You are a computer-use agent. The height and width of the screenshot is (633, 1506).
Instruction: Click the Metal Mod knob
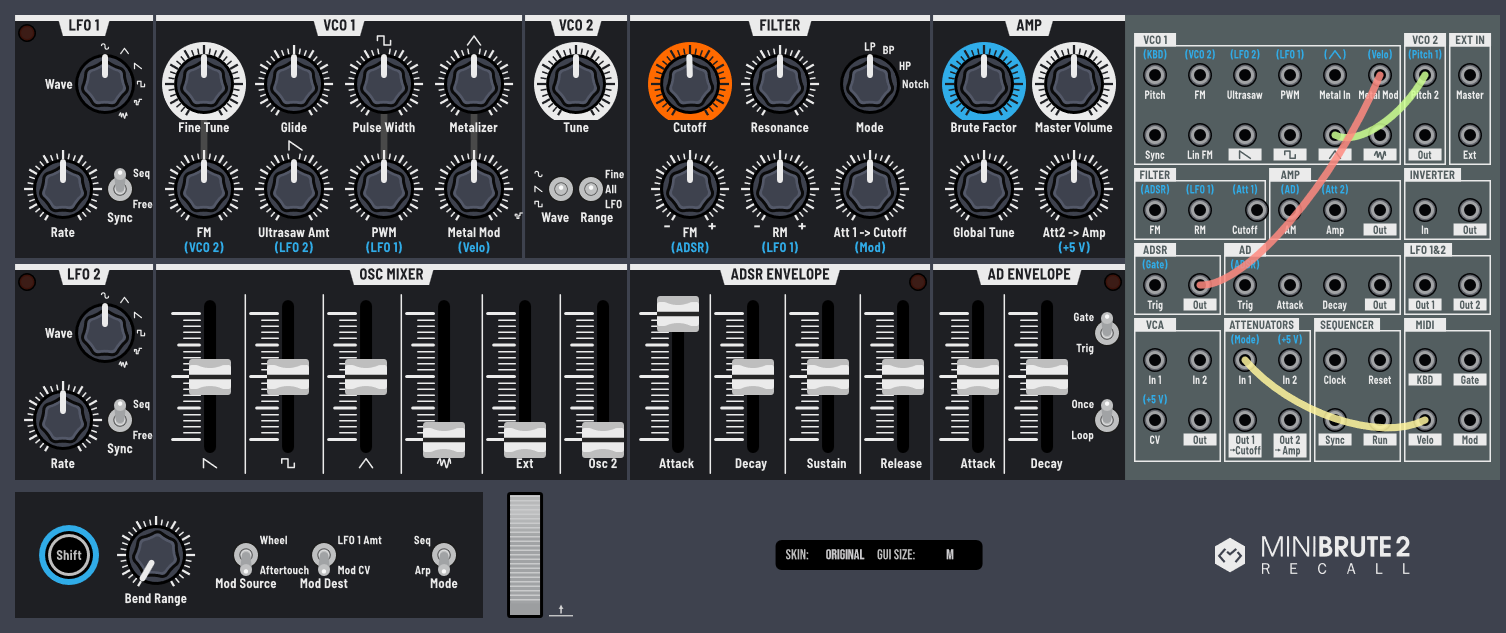tap(473, 187)
